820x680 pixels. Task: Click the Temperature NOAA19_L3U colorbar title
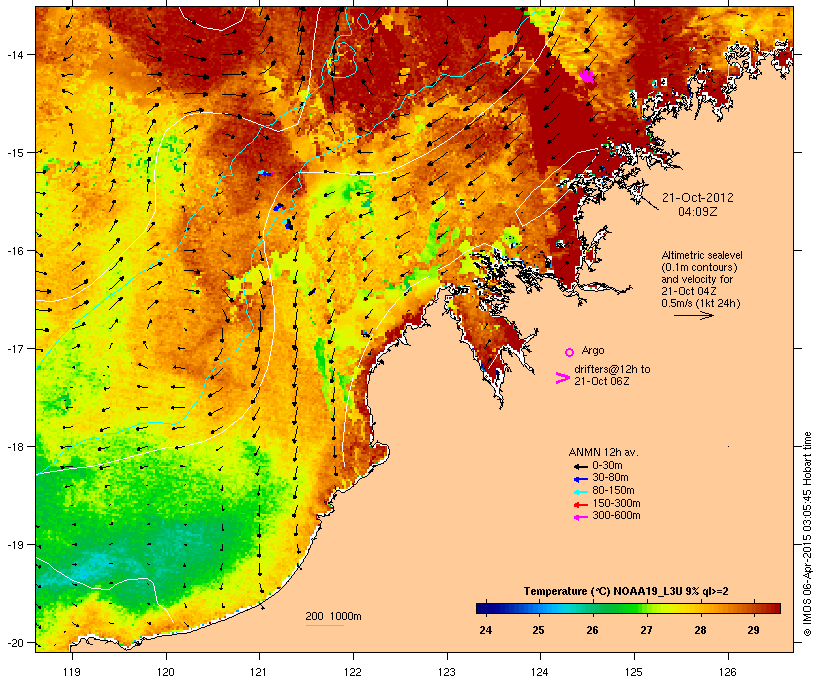tap(627, 591)
